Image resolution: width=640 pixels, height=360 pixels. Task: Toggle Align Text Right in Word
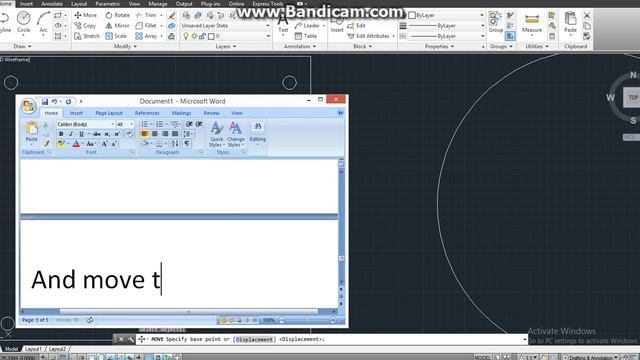click(165, 134)
